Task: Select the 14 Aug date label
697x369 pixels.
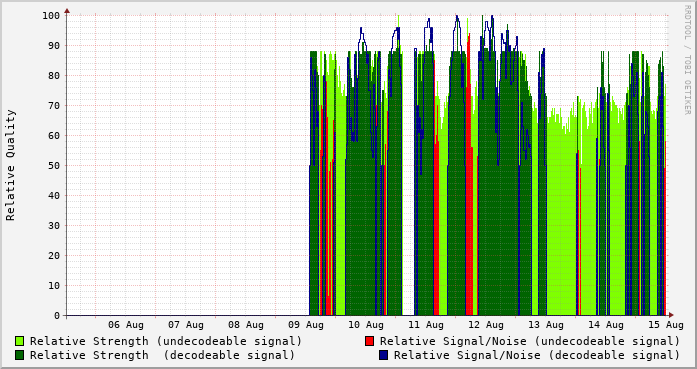Action: (606, 325)
